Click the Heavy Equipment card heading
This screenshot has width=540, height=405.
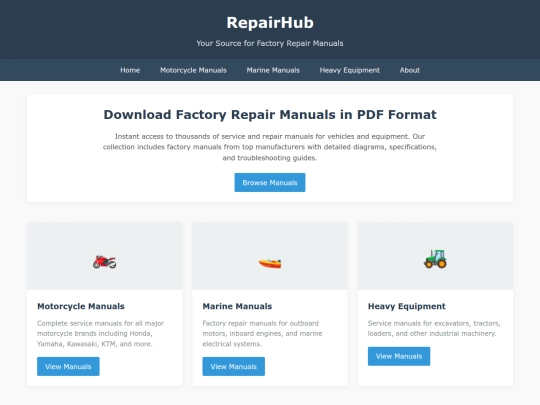(x=407, y=306)
